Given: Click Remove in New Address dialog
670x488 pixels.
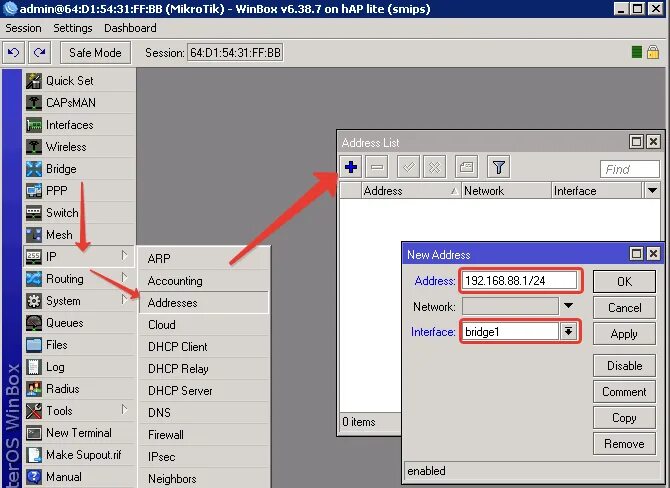Looking at the screenshot, I should pos(624,444).
